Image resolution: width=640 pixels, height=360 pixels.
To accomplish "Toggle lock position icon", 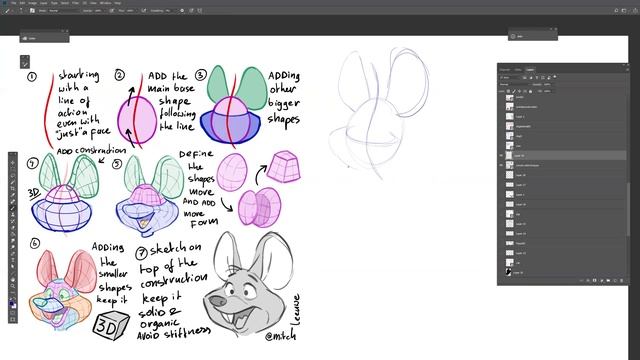I will (x=520, y=91).
